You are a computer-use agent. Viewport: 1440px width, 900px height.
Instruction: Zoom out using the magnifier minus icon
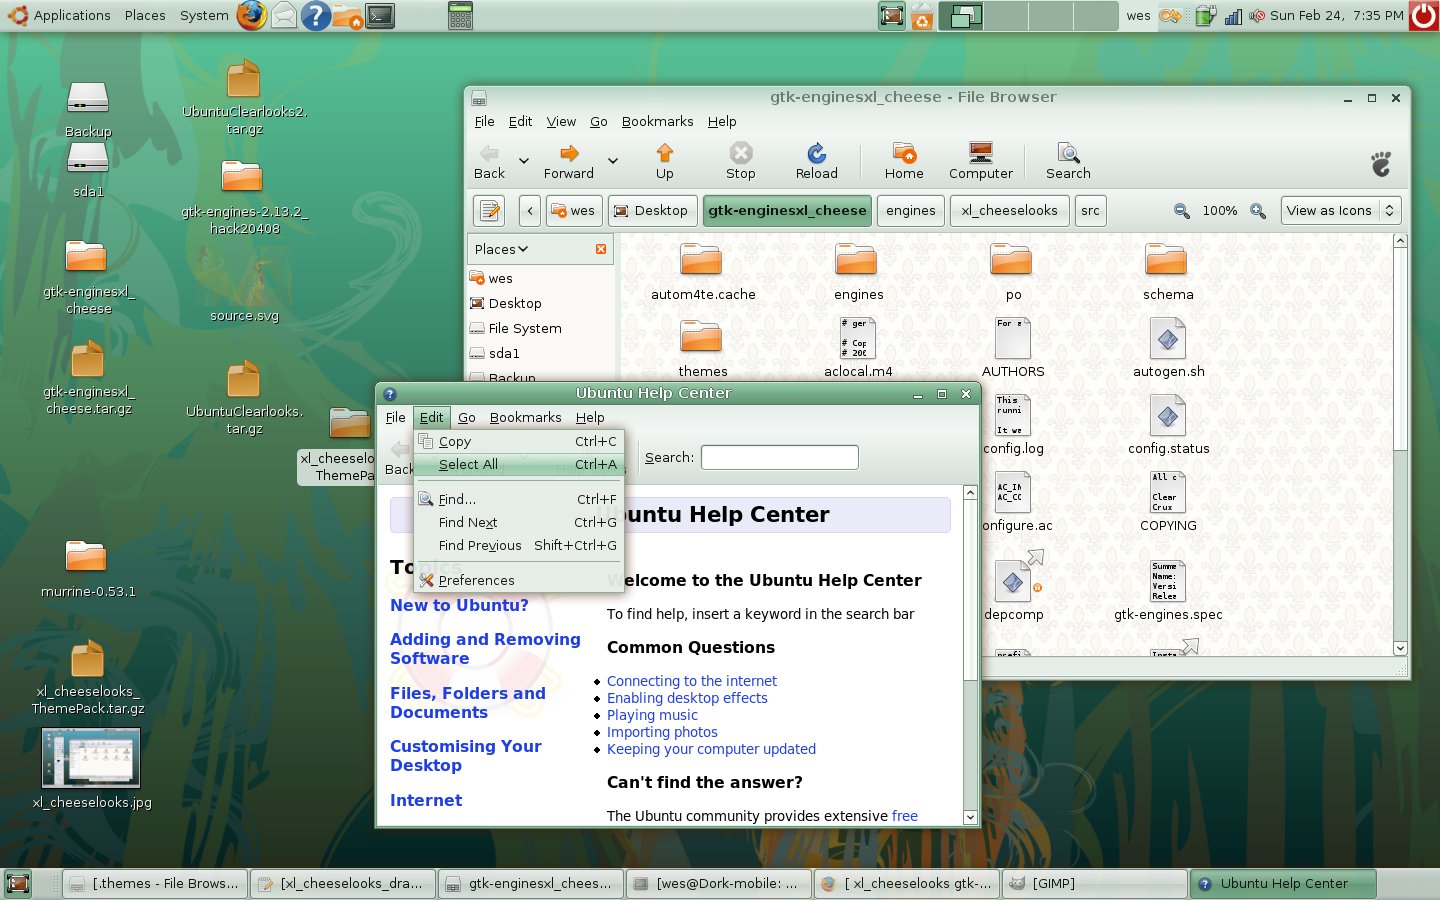pos(1182,211)
